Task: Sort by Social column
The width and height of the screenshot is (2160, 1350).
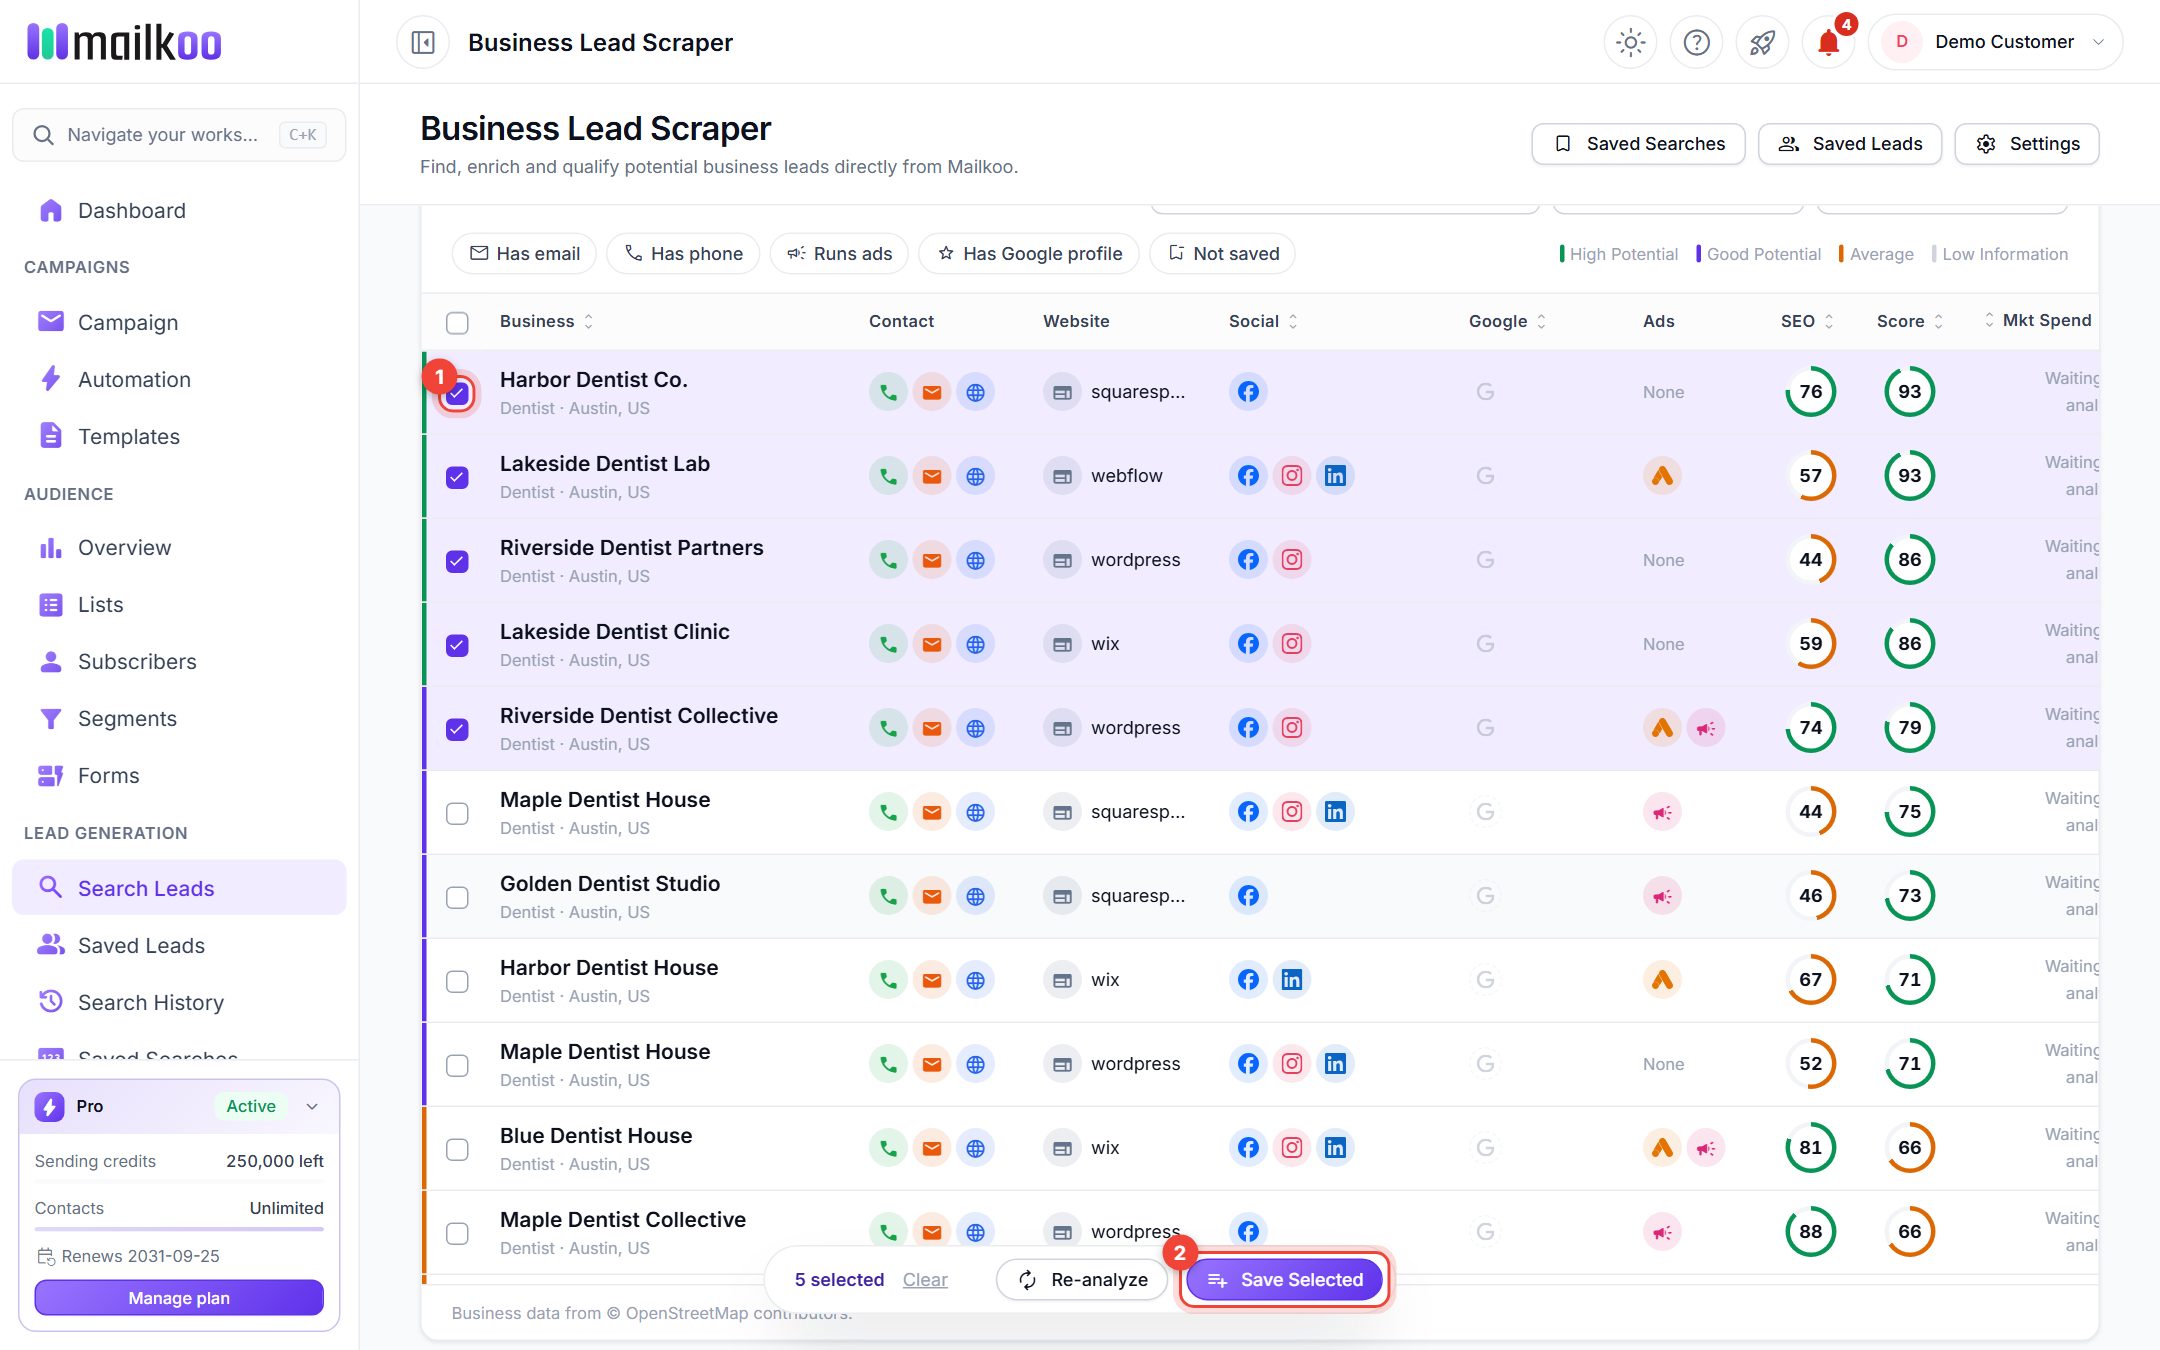Action: pos(1263,321)
